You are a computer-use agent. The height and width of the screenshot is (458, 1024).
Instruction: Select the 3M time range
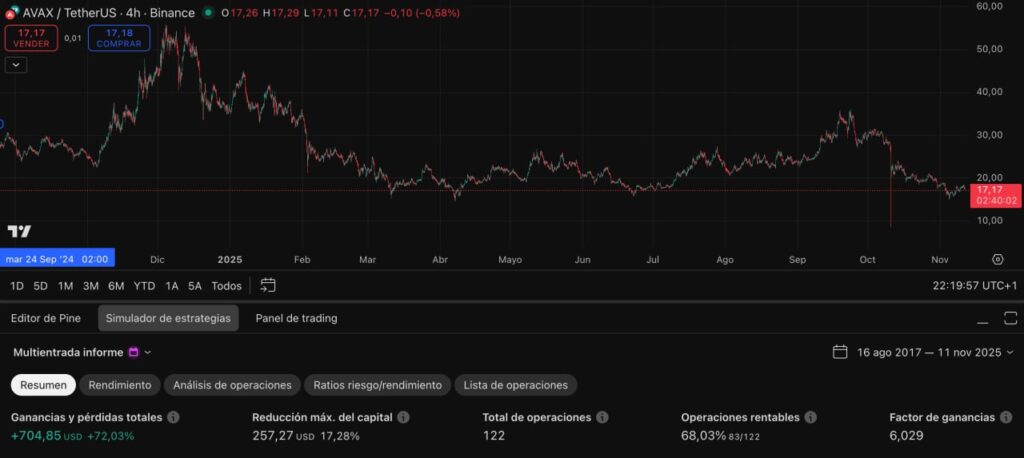pos(91,286)
